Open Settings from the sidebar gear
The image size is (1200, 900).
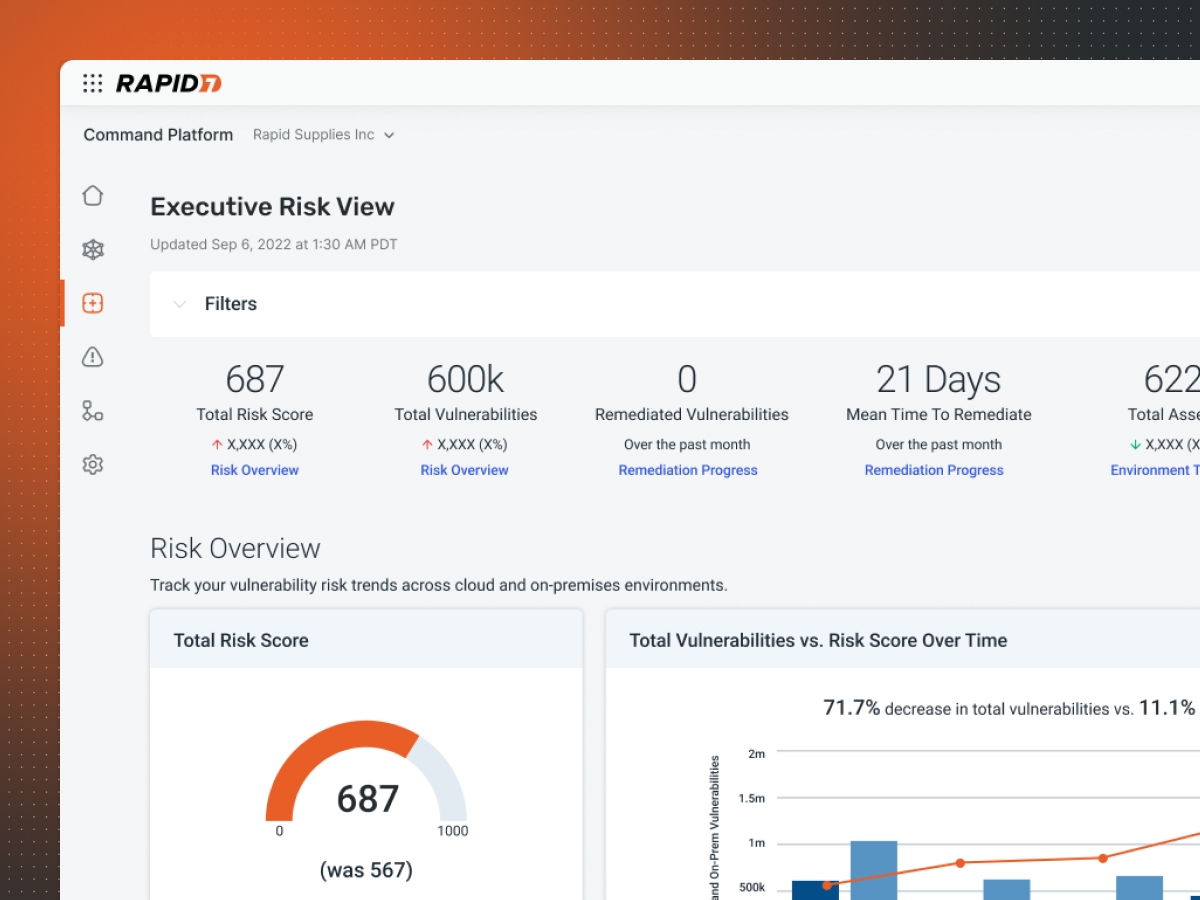tap(92, 464)
